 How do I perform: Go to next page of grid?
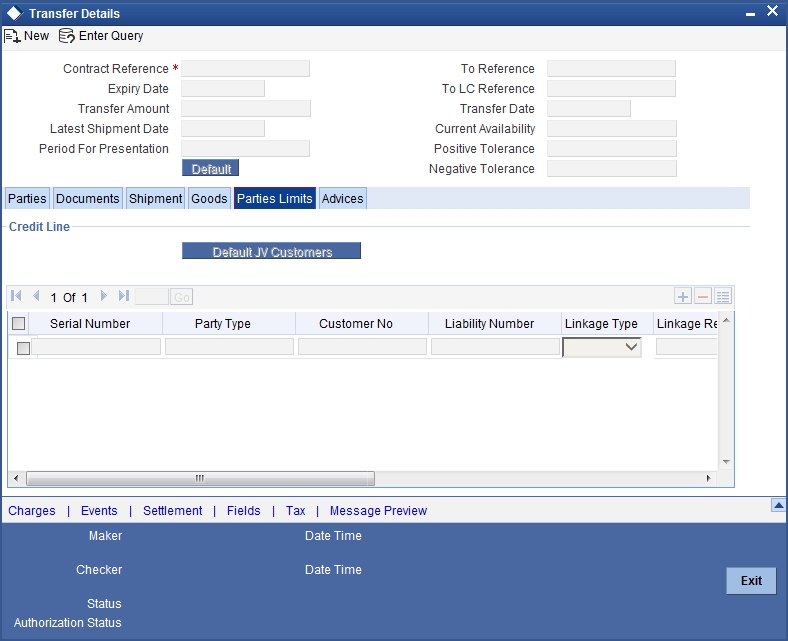[x=104, y=296]
